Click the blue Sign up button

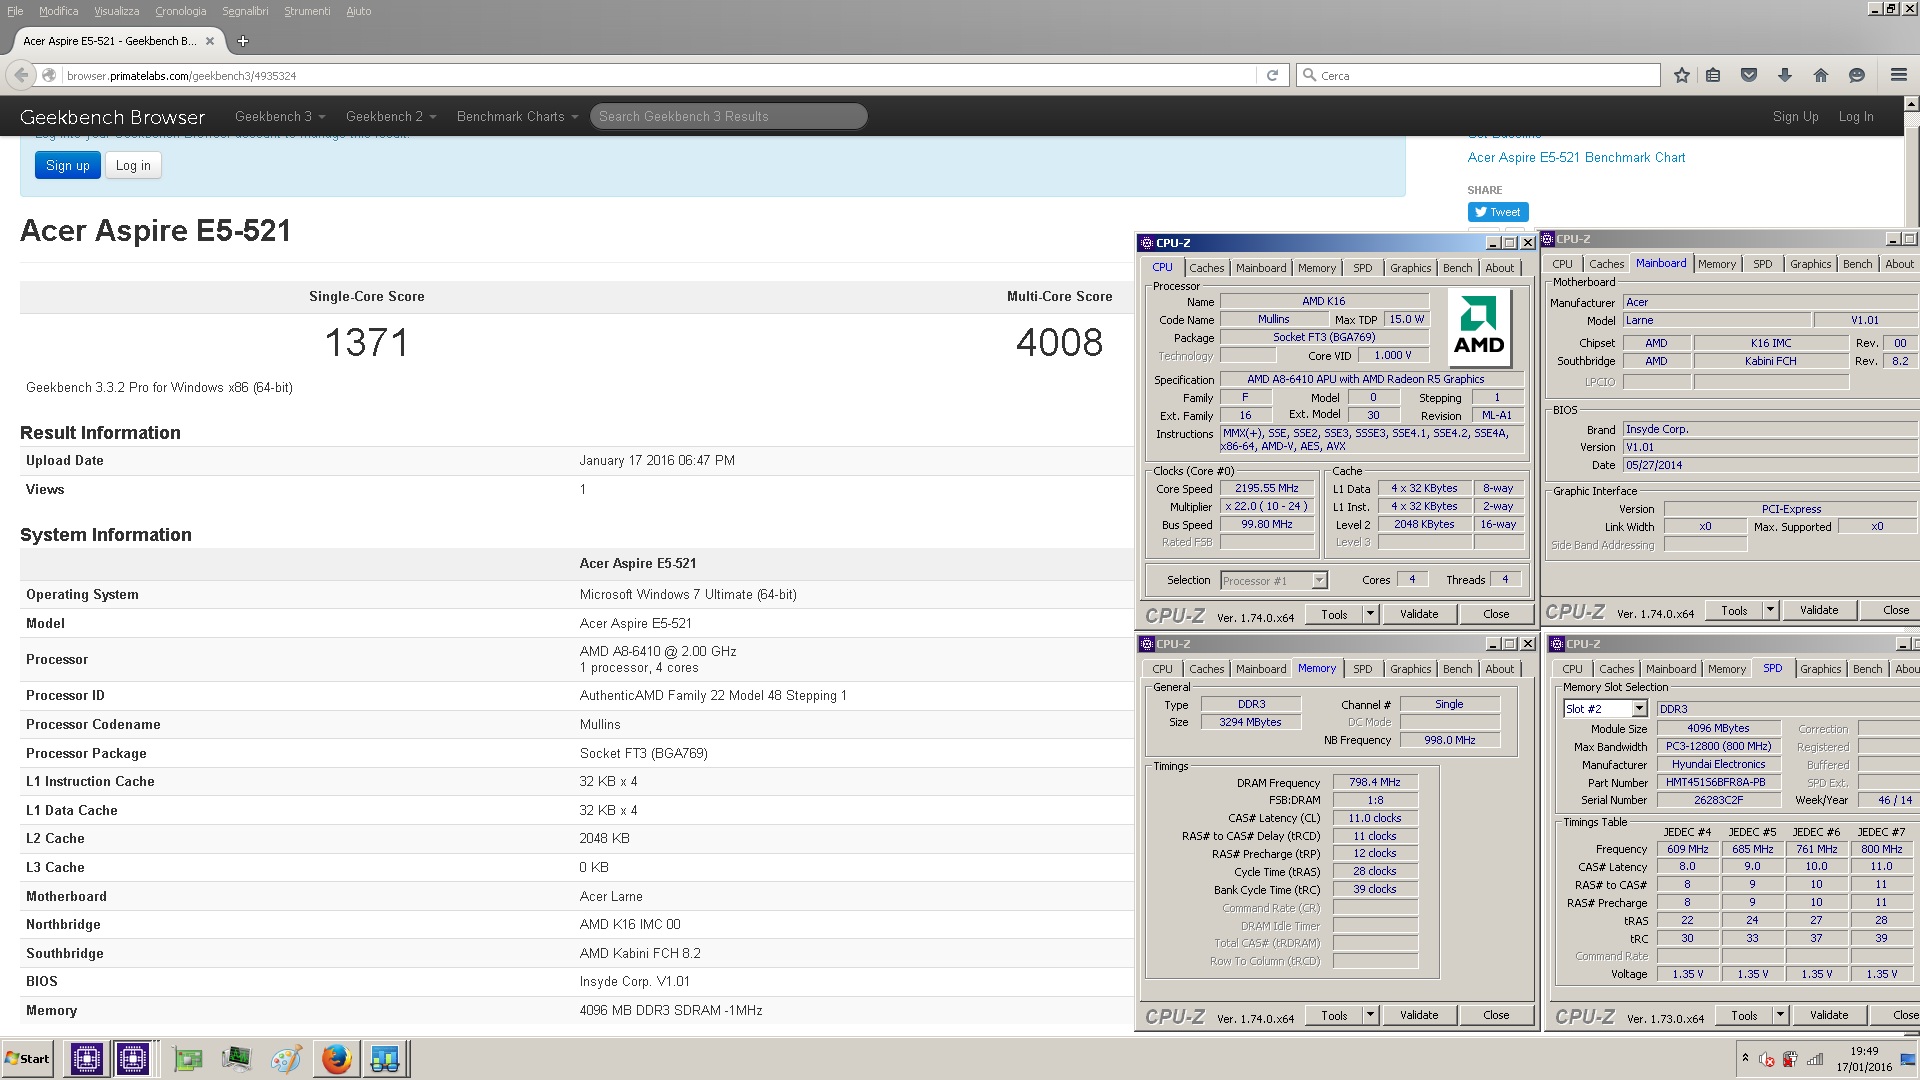point(68,165)
